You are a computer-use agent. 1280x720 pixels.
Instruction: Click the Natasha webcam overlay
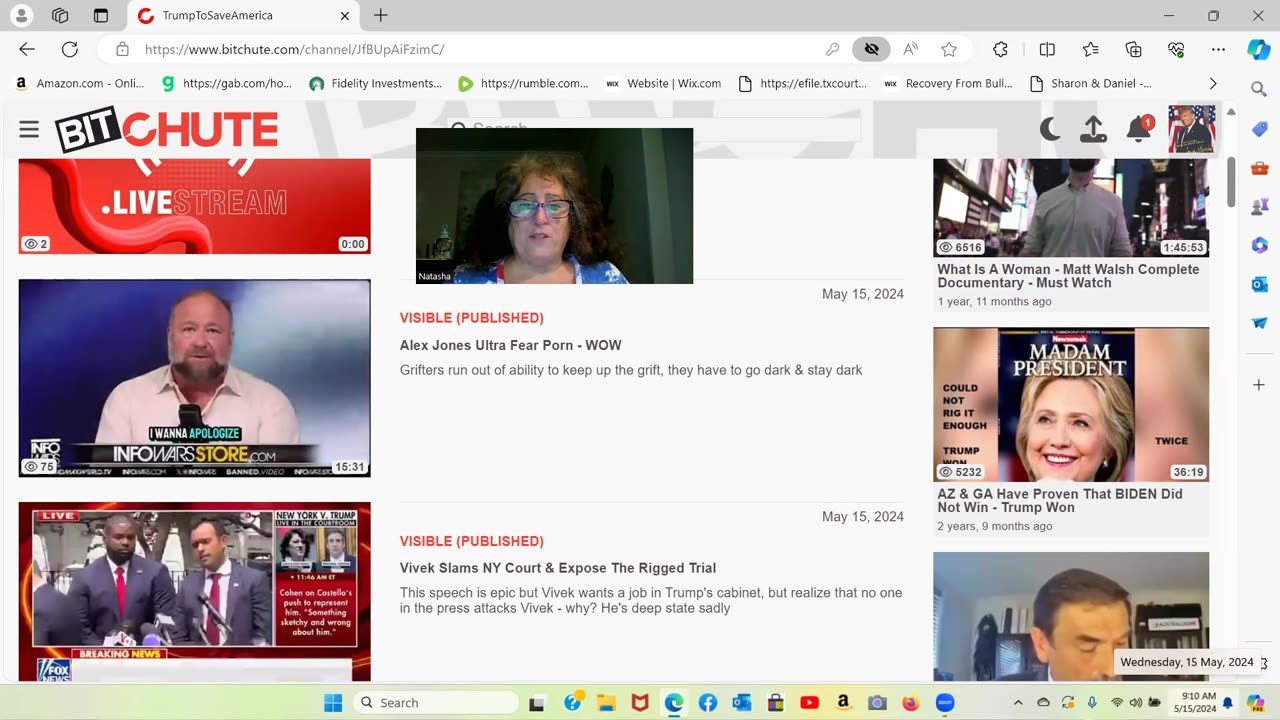point(554,206)
